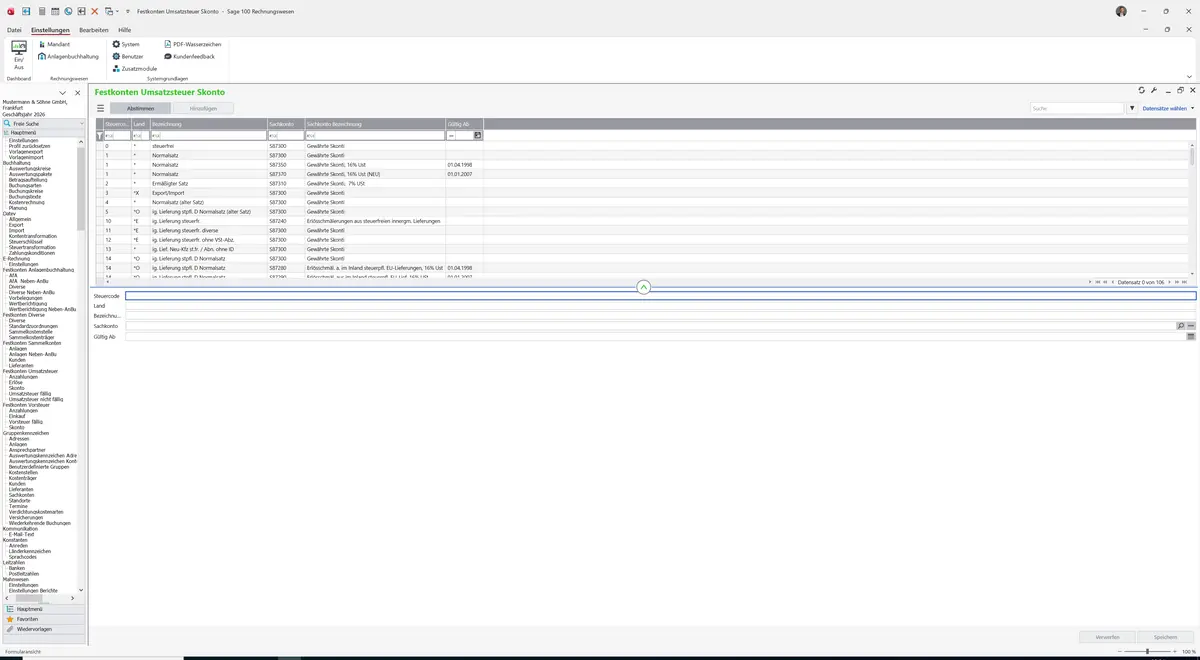Image resolution: width=1200 pixels, height=660 pixels.
Task: Select Buchungskreise in the navigation tree
Action: click(25, 191)
